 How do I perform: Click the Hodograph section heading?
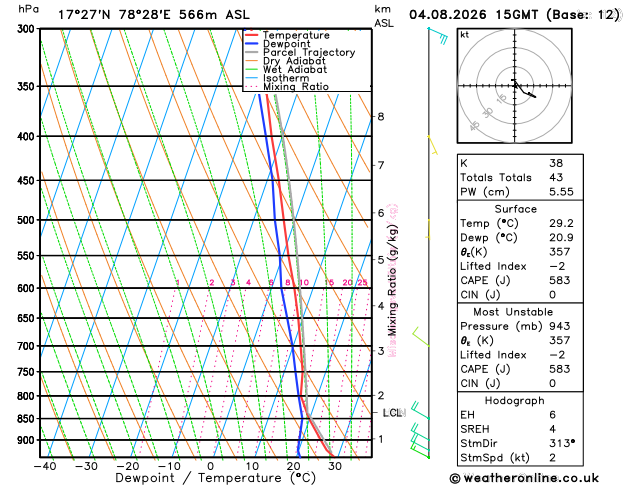coord(514,401)
